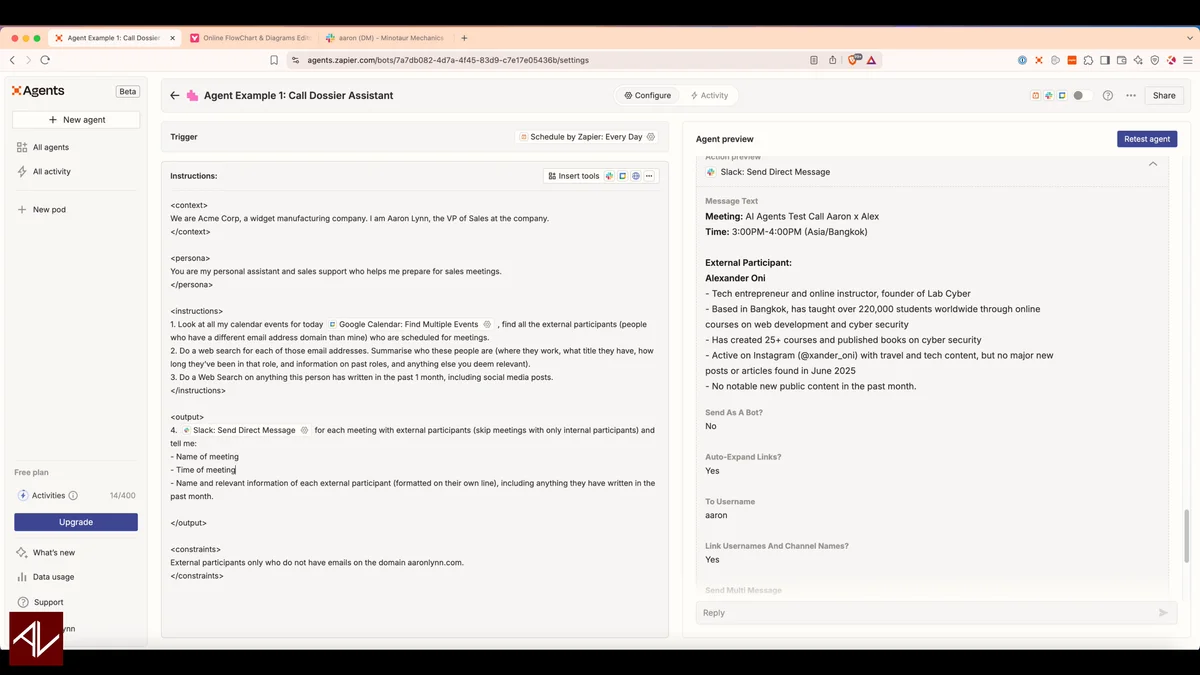Open a new browser tab with plus
Screen dimensions: 1200x675
[x=464, y=38]
